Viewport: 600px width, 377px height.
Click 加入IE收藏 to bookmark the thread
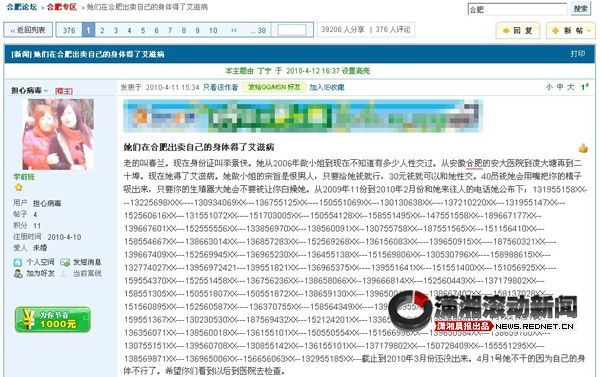(327, 87)
